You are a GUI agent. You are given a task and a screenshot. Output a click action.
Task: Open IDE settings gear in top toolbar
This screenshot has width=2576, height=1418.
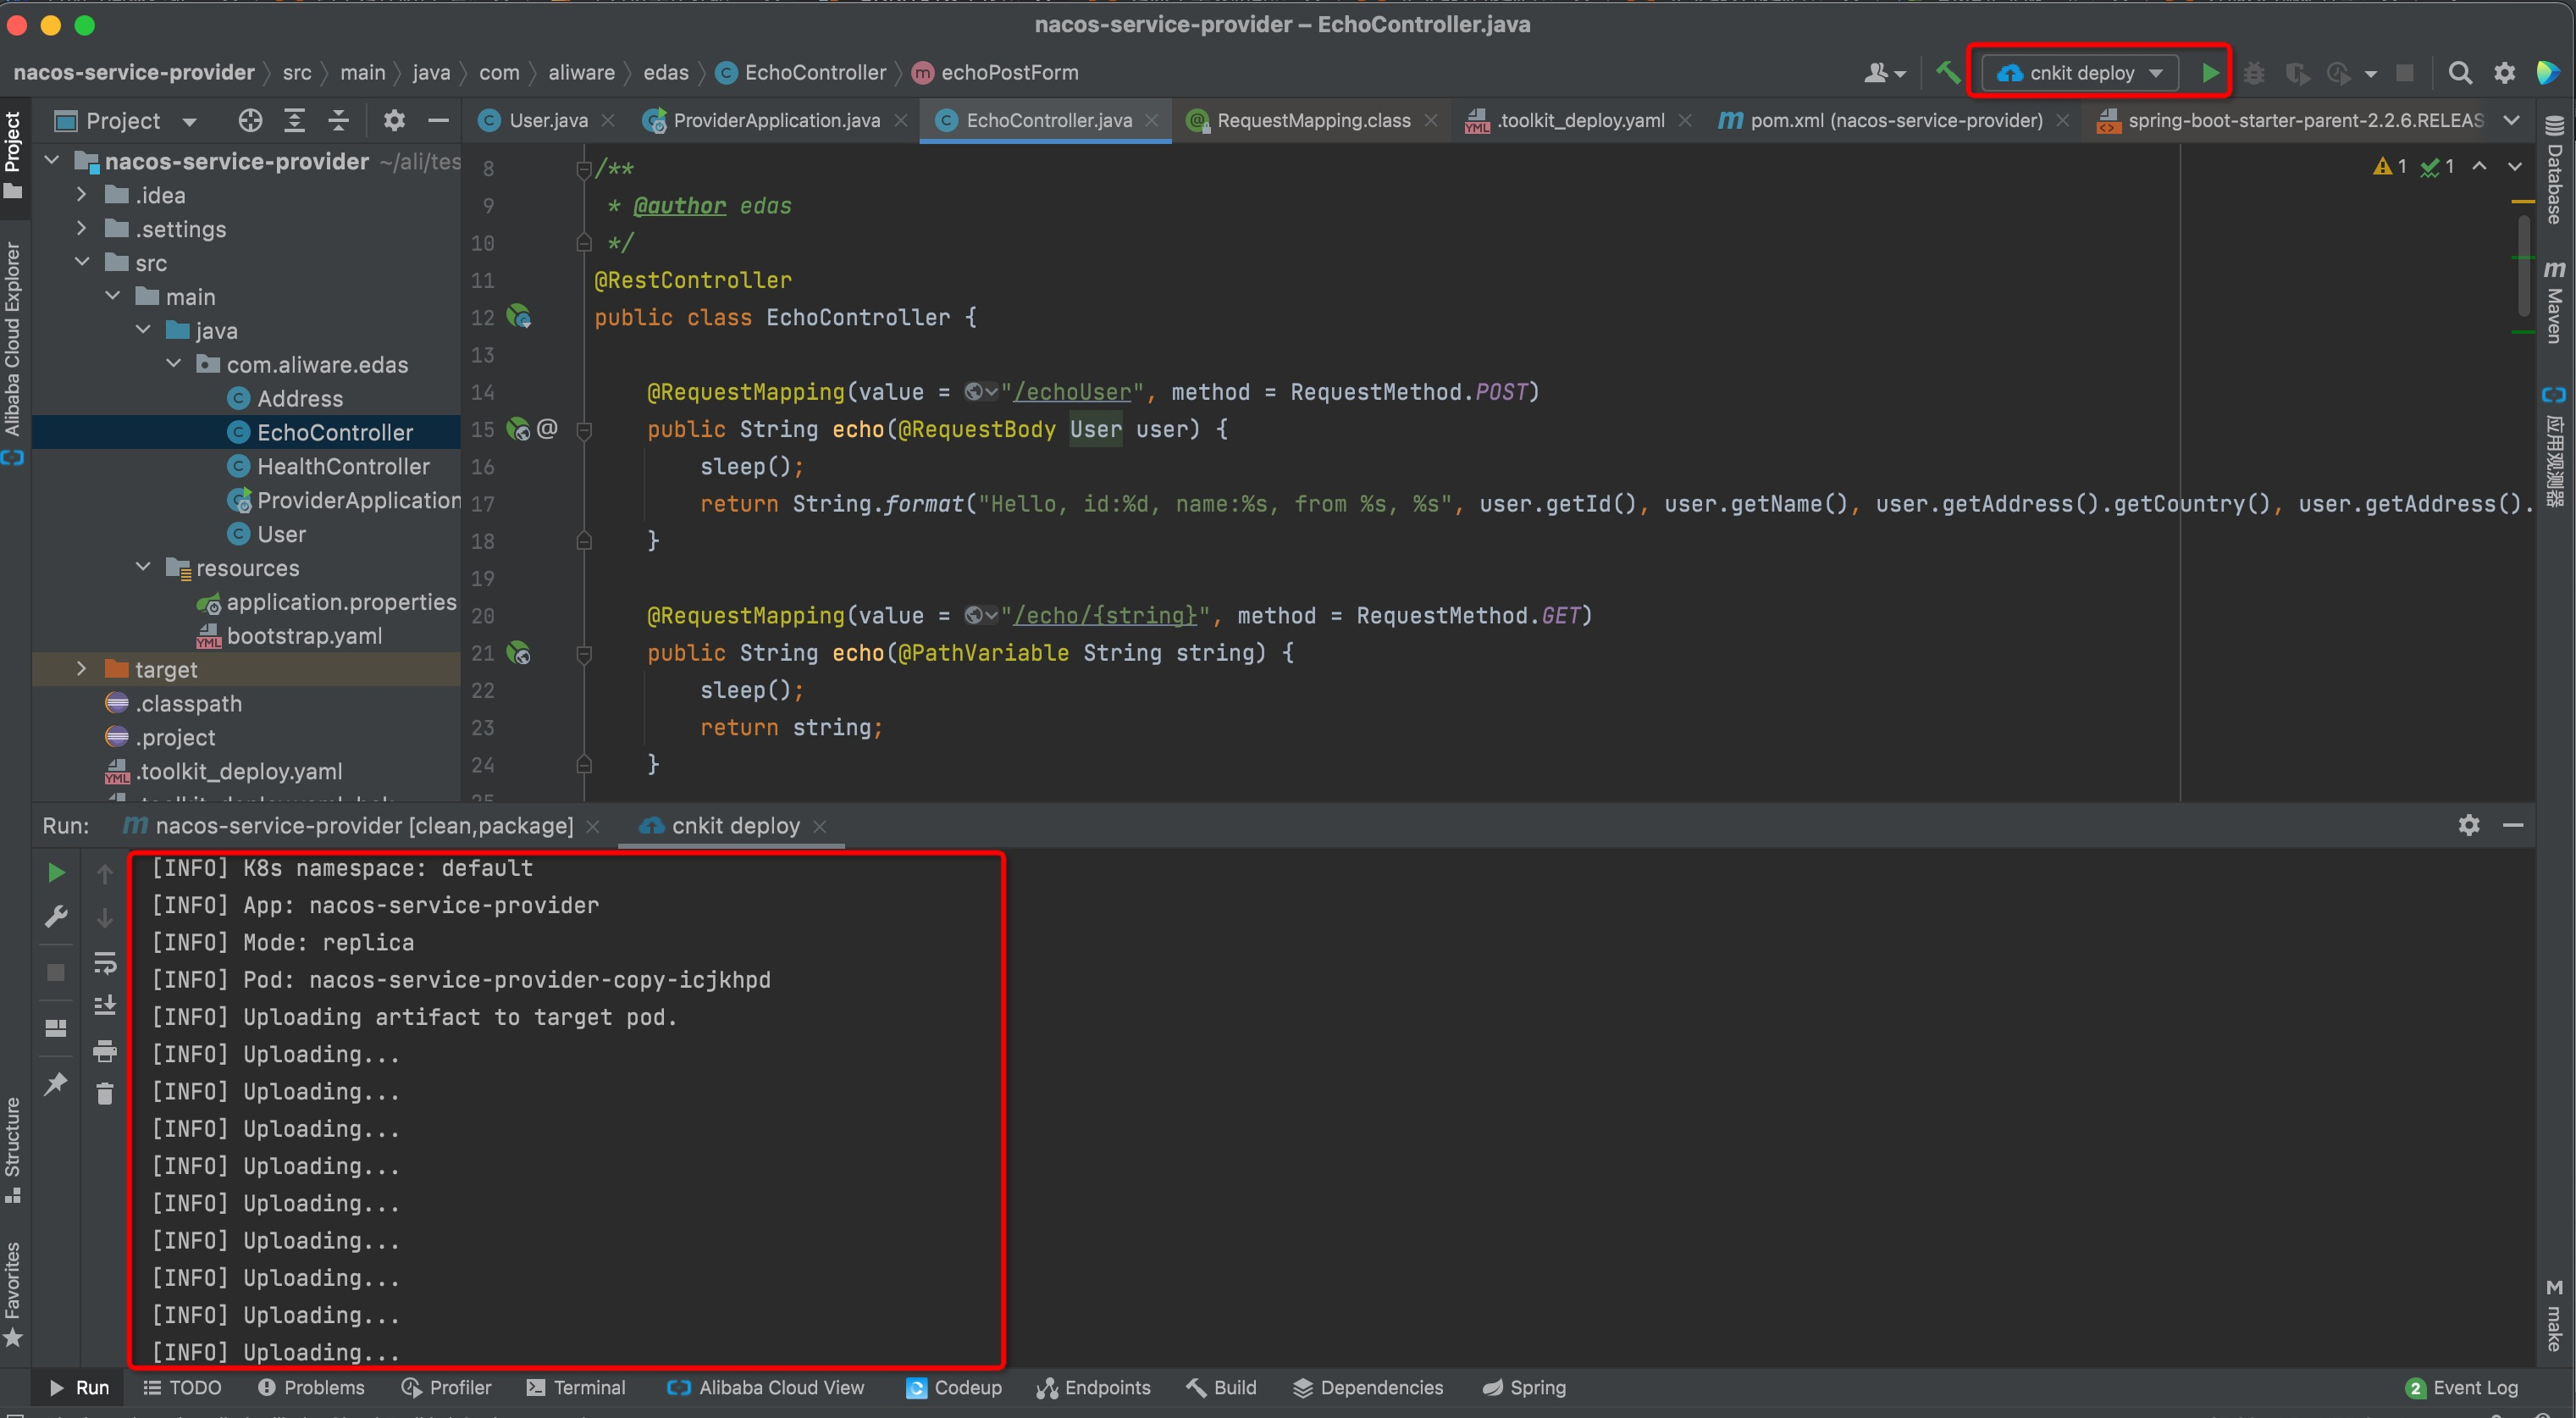2504,73
